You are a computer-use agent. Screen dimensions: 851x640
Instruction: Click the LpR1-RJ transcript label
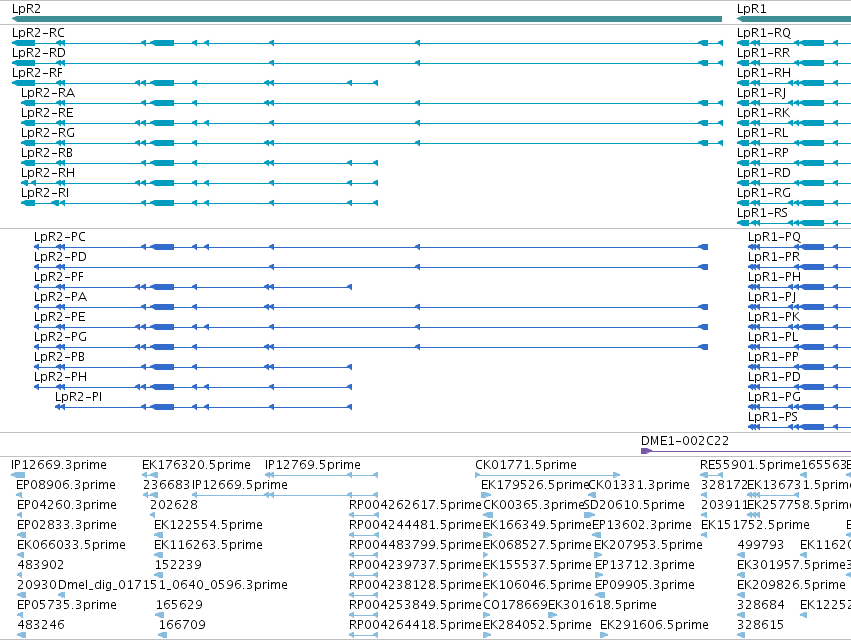(x=761, y=93)
